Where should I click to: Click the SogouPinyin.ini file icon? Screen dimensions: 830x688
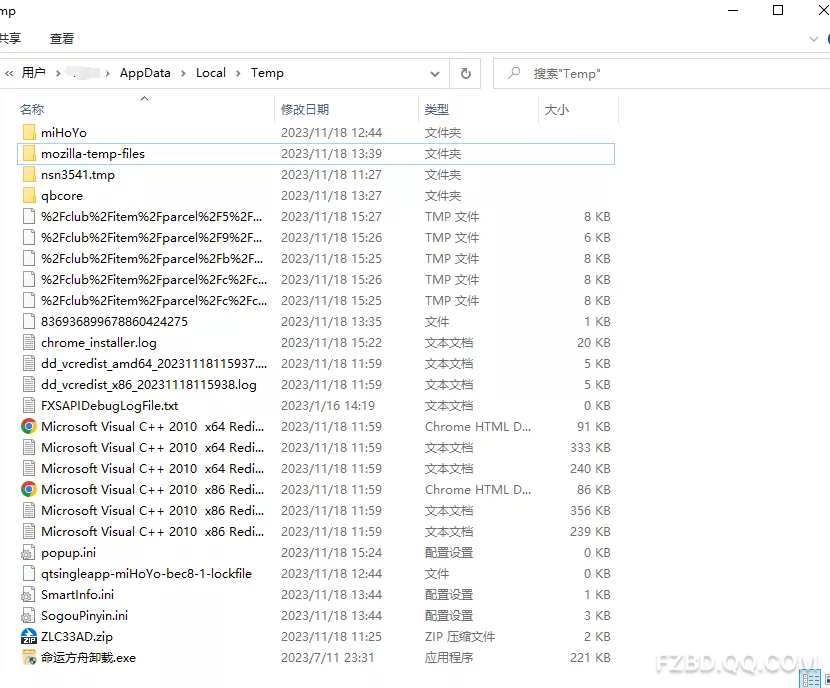(28, 615)
